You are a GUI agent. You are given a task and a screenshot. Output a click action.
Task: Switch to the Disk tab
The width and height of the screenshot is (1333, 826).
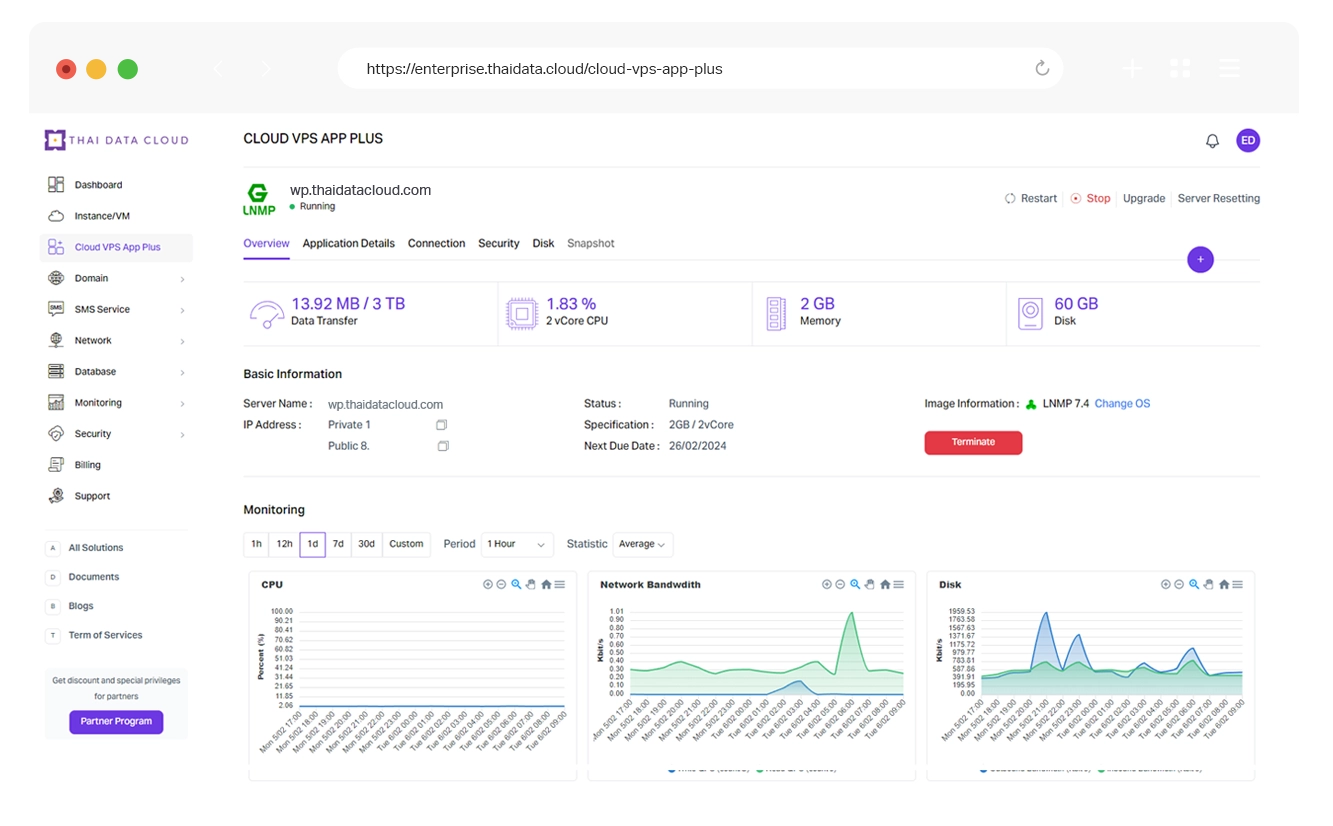[x=543, y=244]
